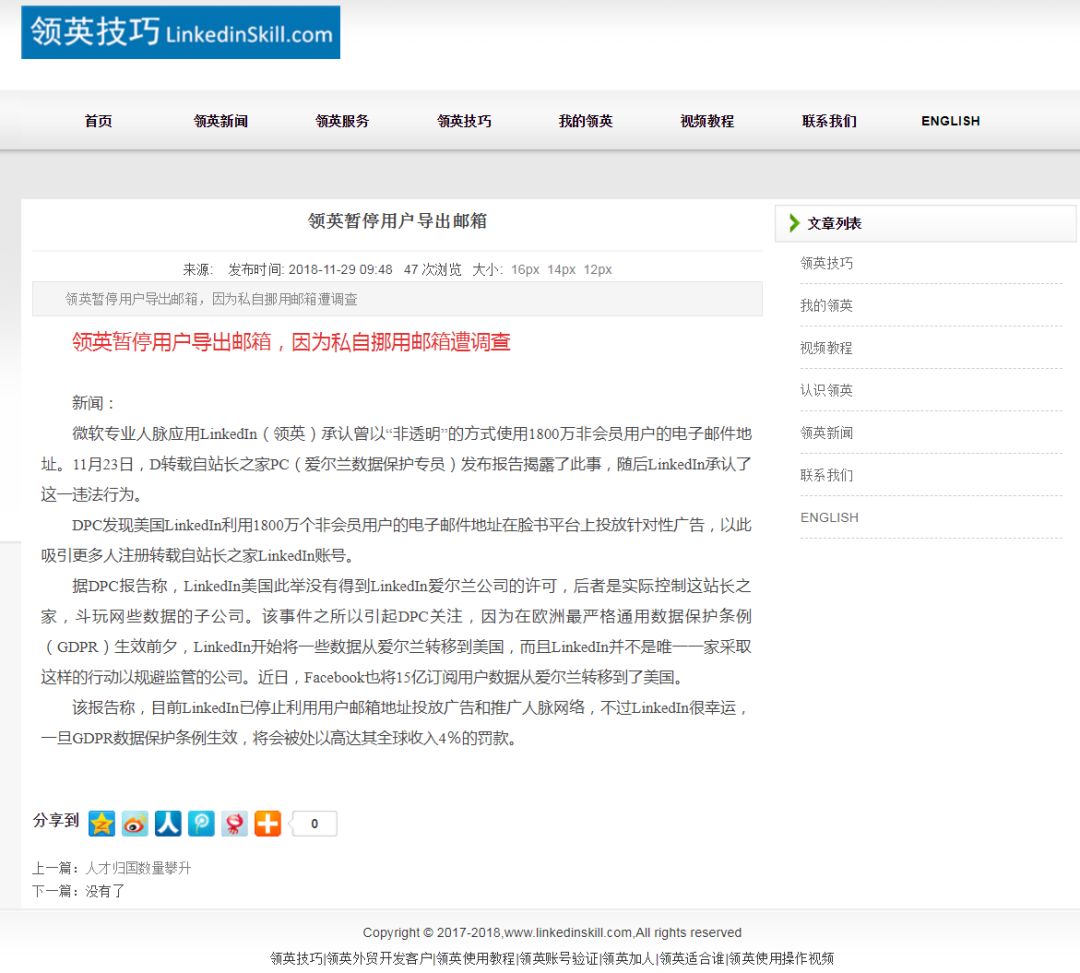
Task: Share to Renren icon
Action: point(168,823)
